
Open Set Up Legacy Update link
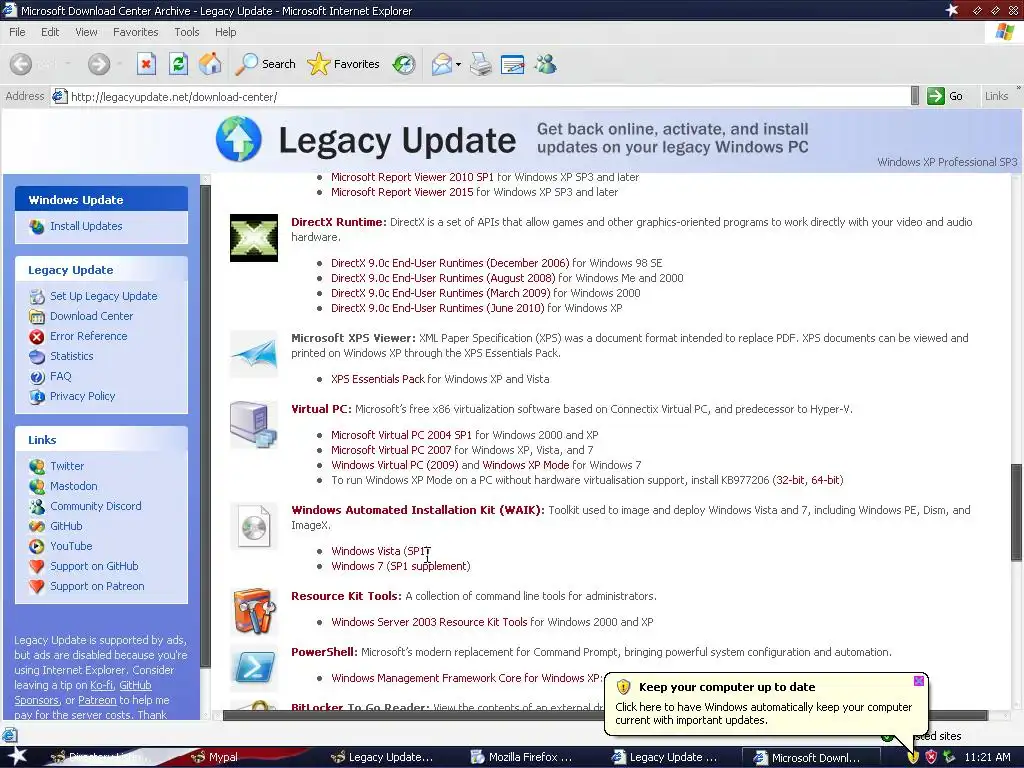pyautogui.click(x=103, y=296)
